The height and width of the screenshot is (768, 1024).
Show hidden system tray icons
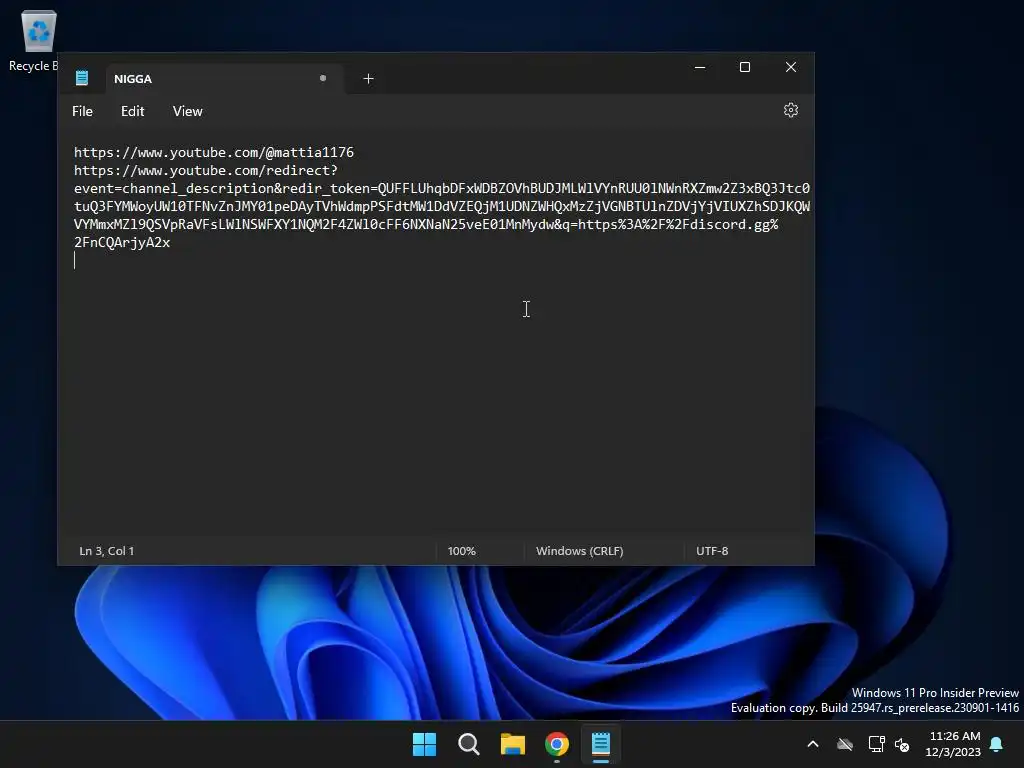(813, 744)
